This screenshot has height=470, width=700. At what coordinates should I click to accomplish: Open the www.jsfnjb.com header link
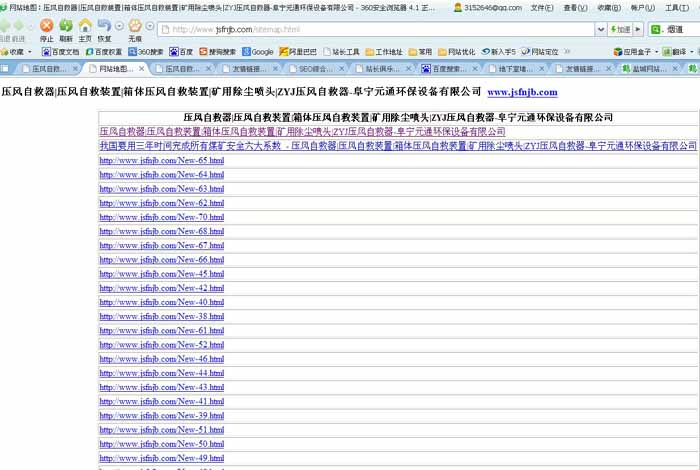[x=522, y=92]
